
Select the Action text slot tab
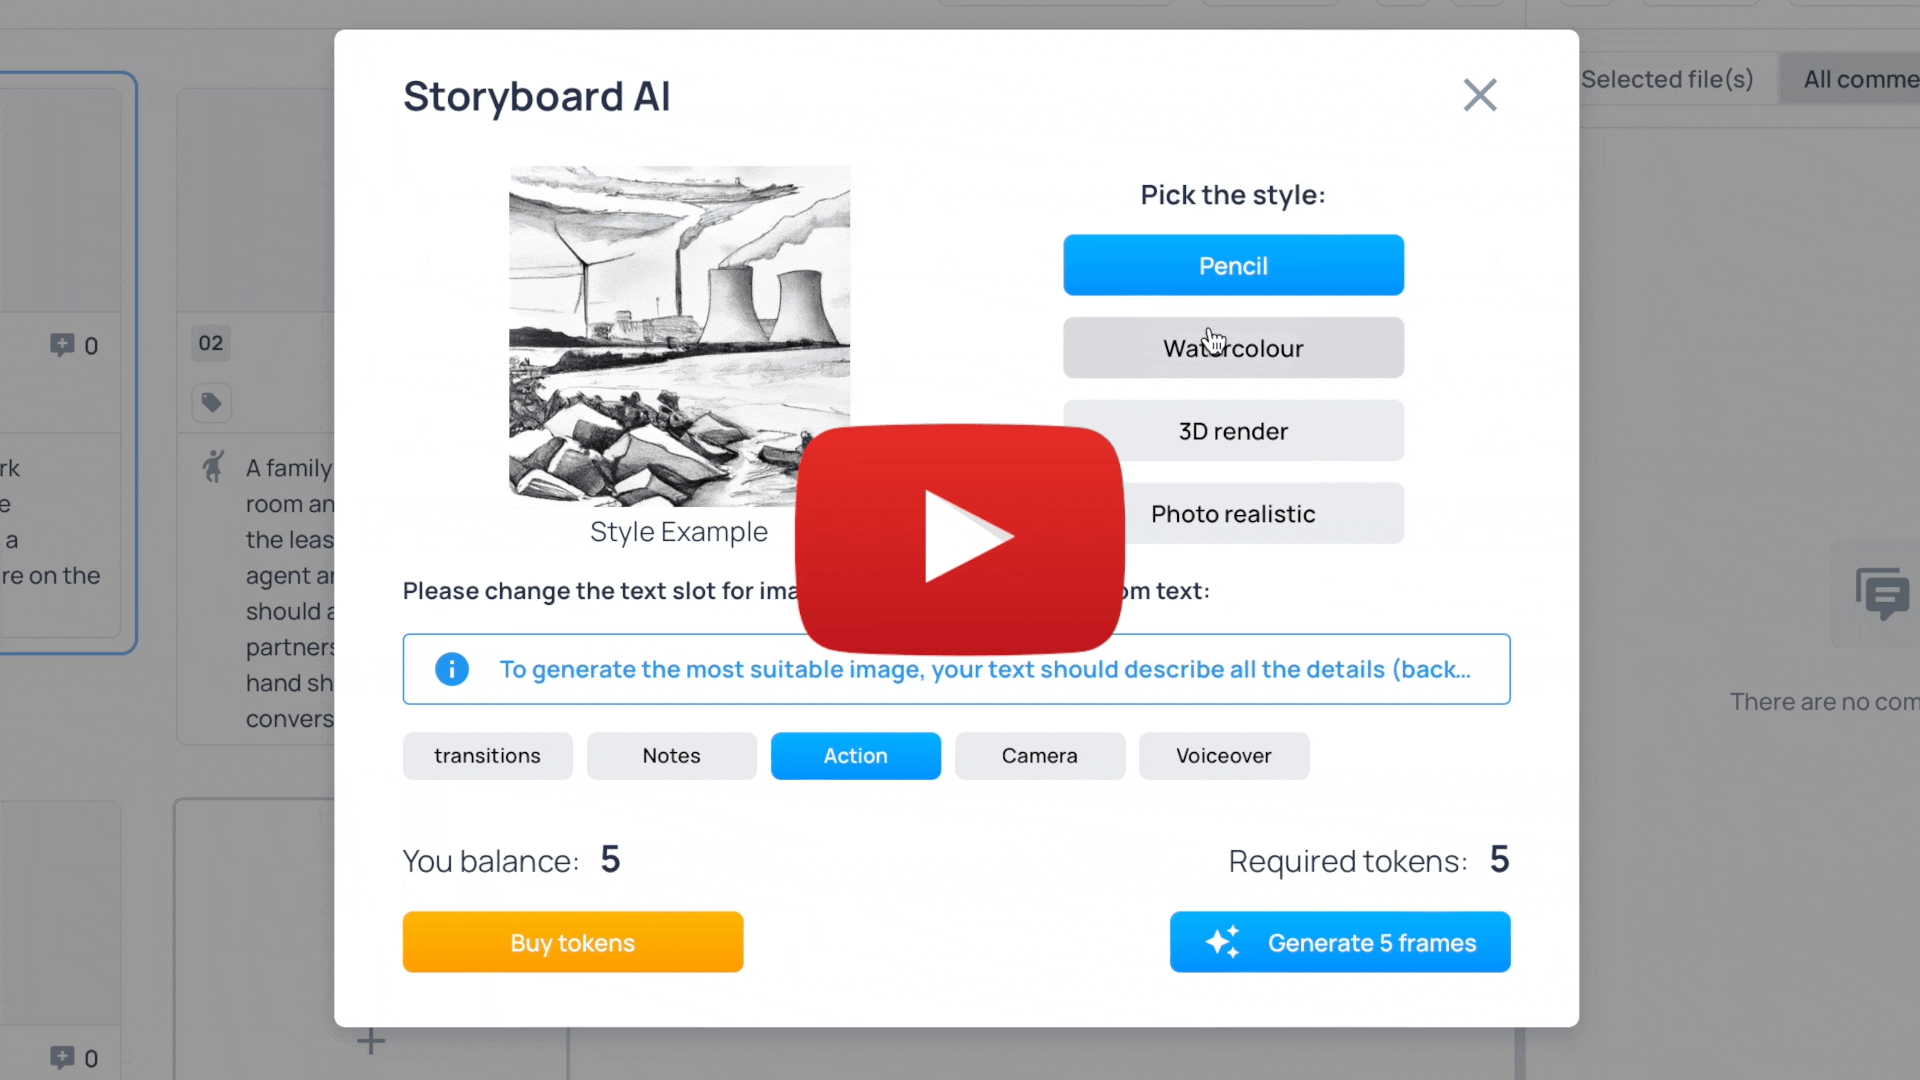pyautogui.click(x=856, y=754)
